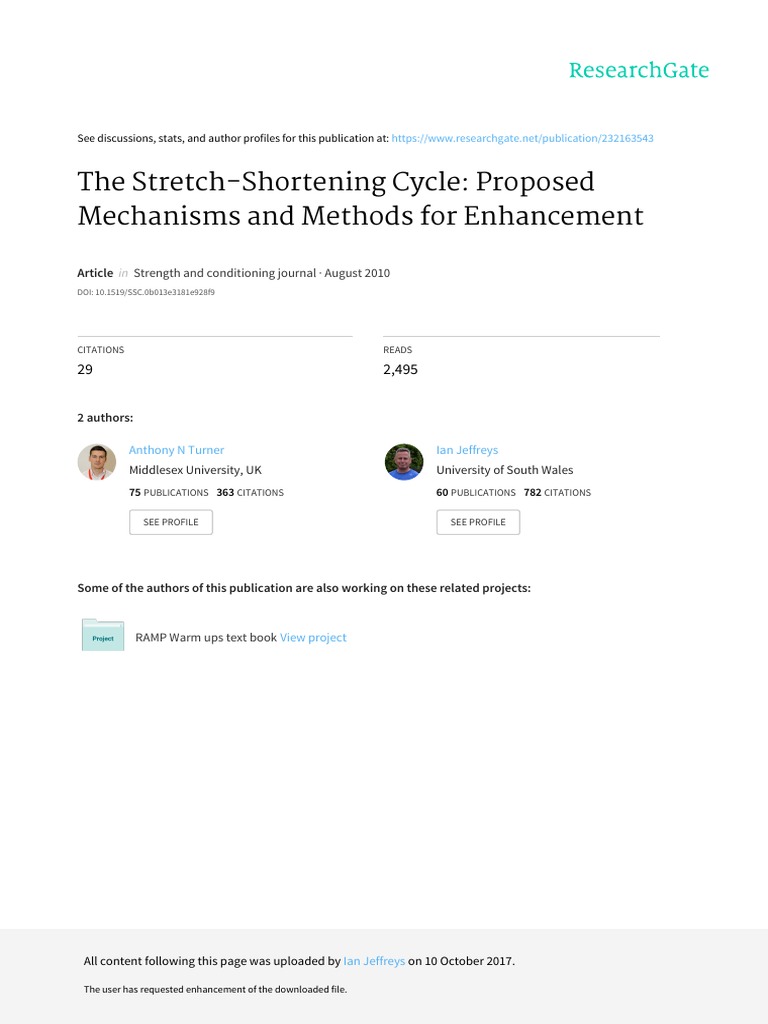The width and height of the screenshot is (768, 1024).
Task: Click the ResearchGate logo
Action: point(638,70)
